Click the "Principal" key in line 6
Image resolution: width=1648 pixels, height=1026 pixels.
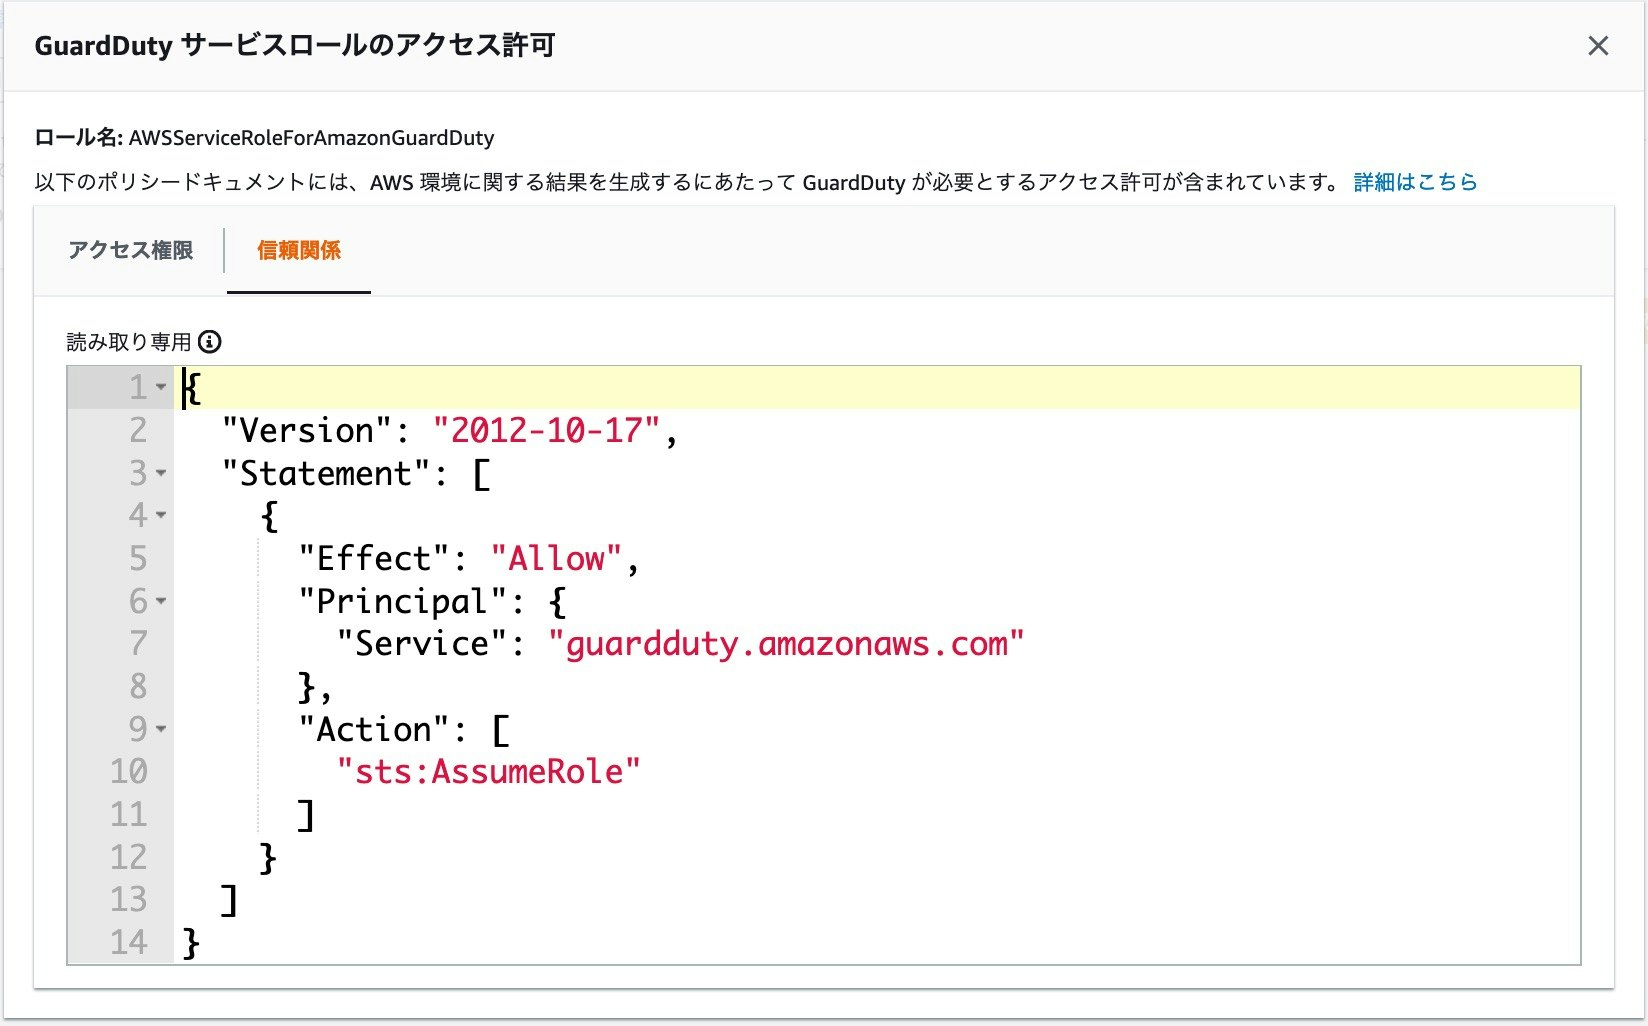click(404, 601)
